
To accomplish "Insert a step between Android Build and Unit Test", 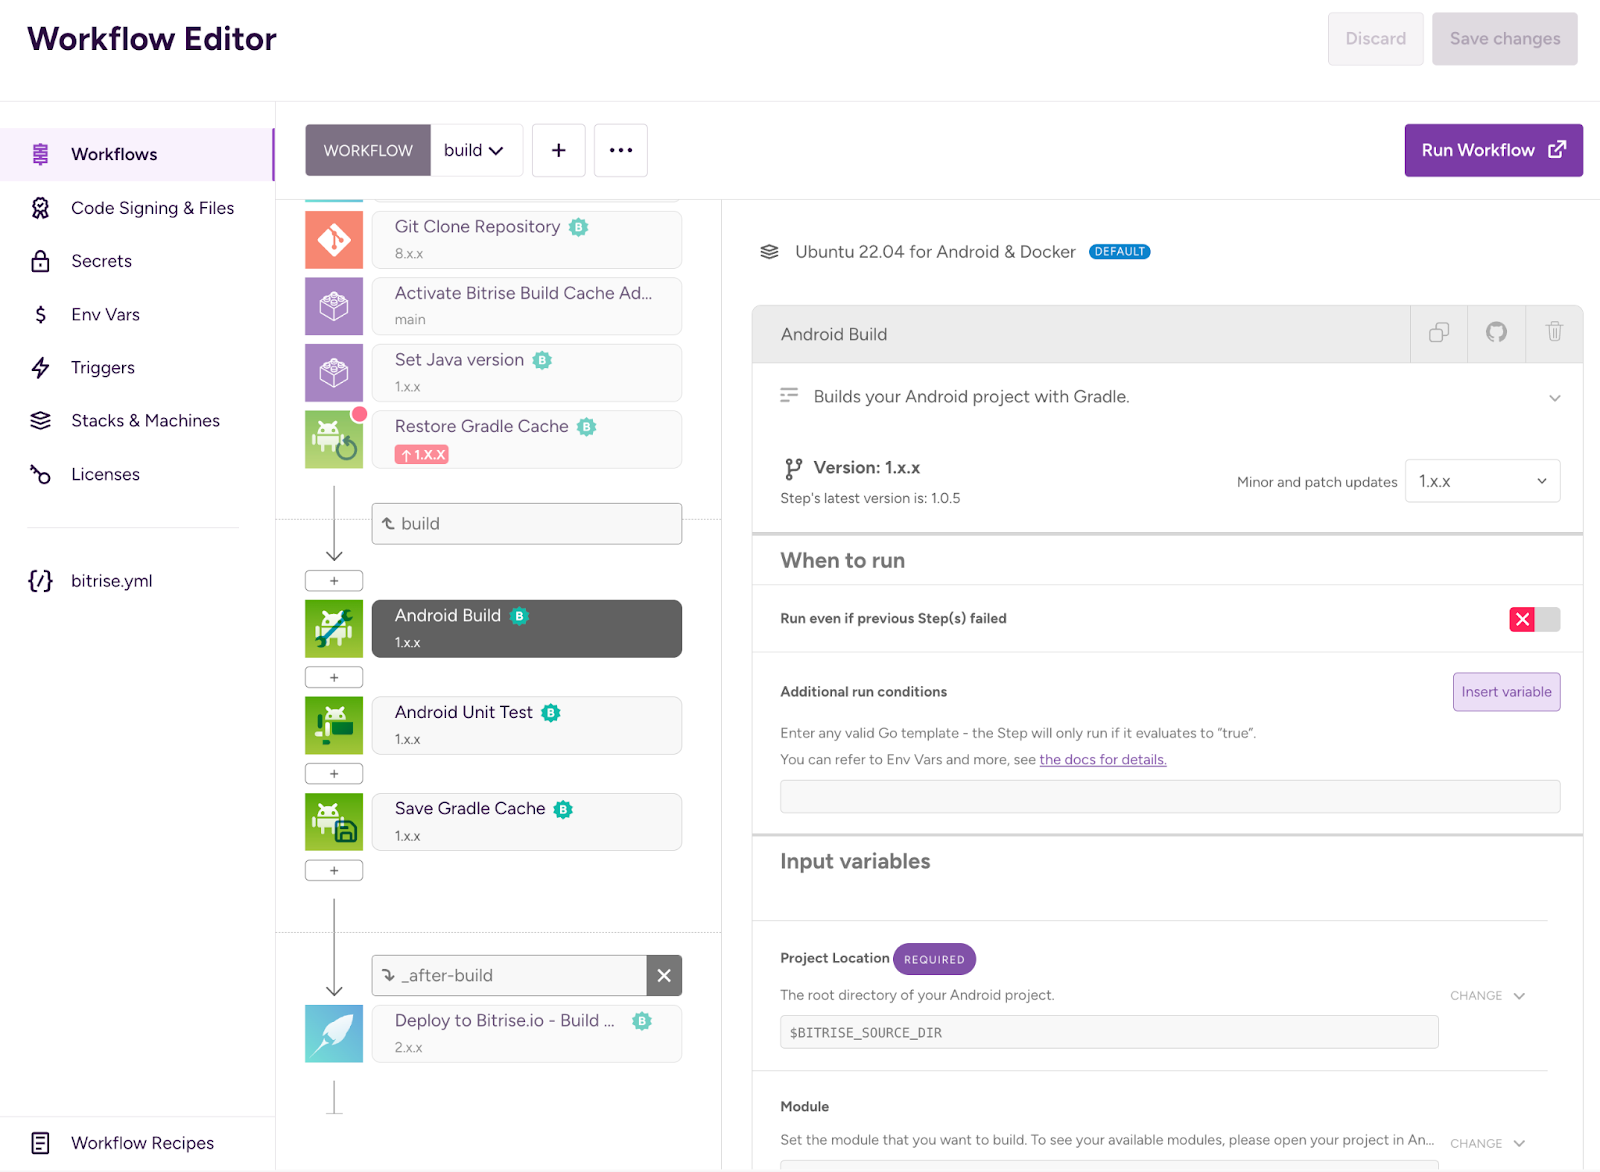I will (x=334, y=678).
